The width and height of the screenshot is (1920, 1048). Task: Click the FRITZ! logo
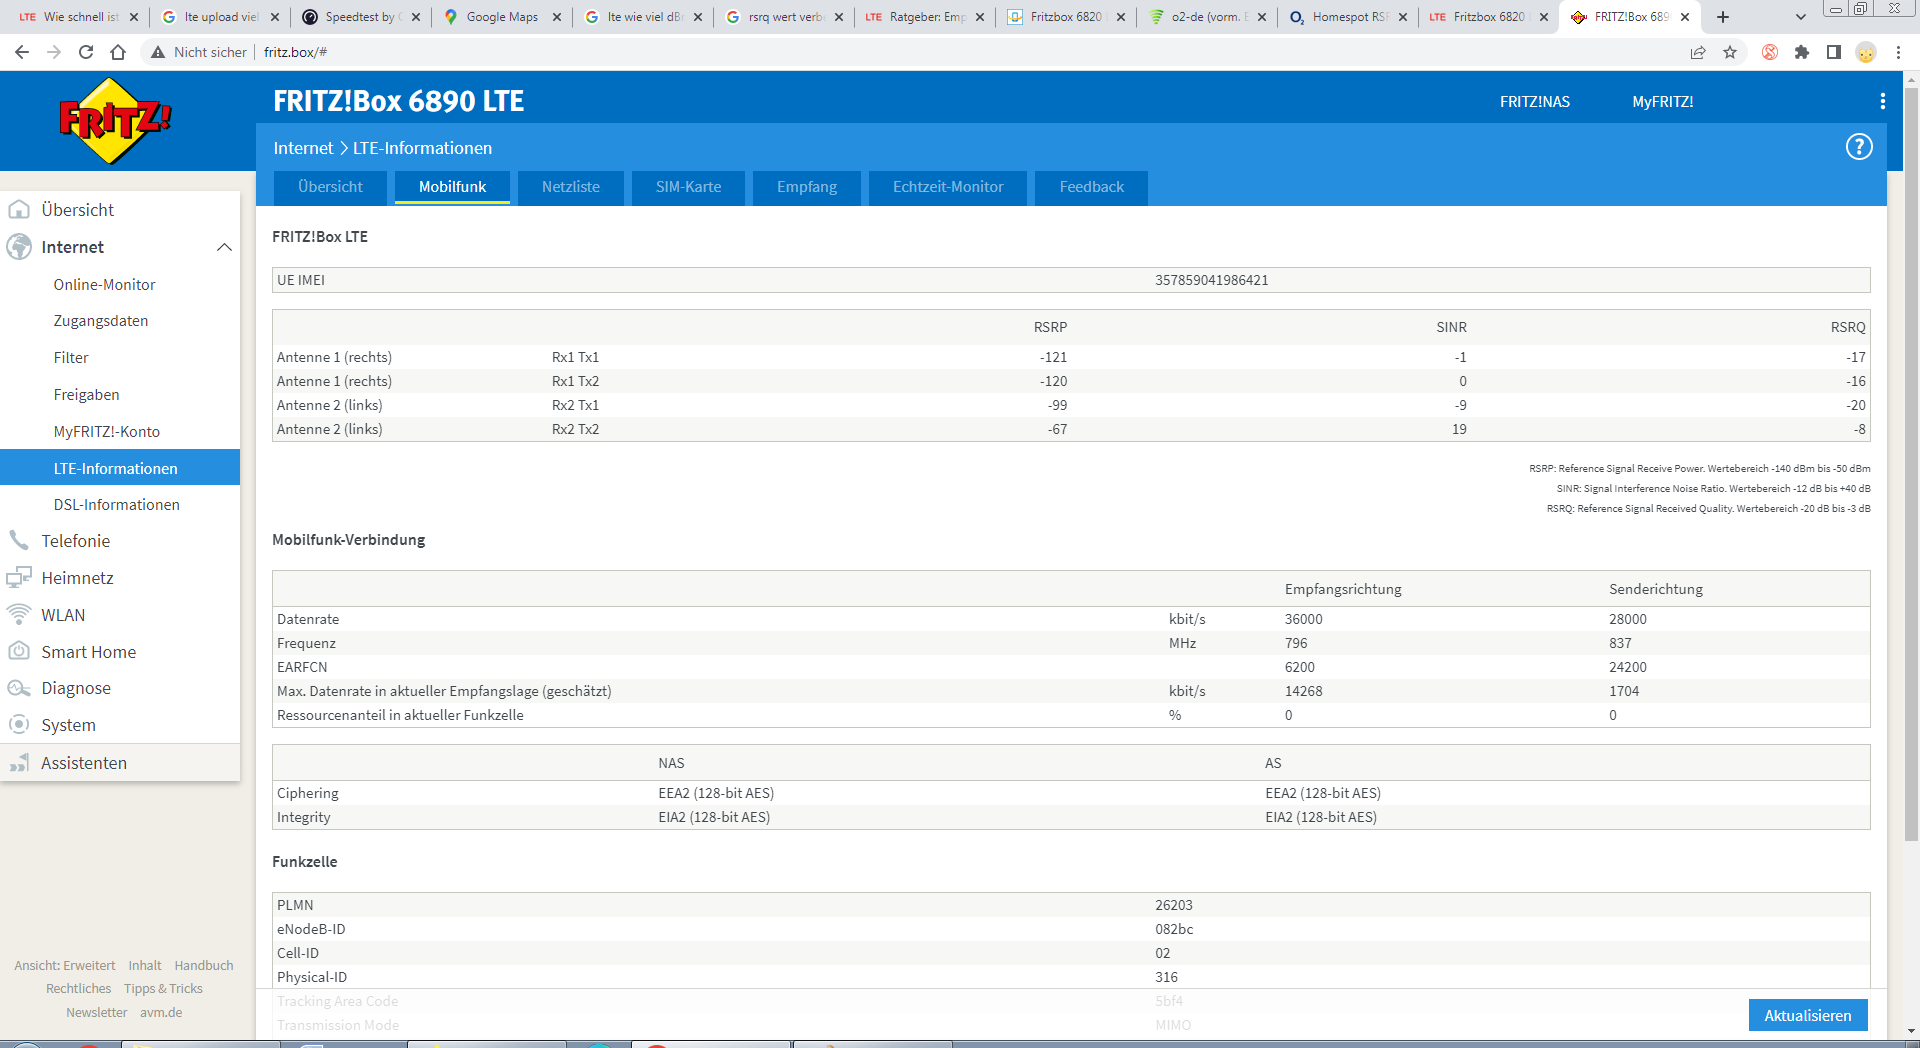pyautogui.click(x=114, y=121)
